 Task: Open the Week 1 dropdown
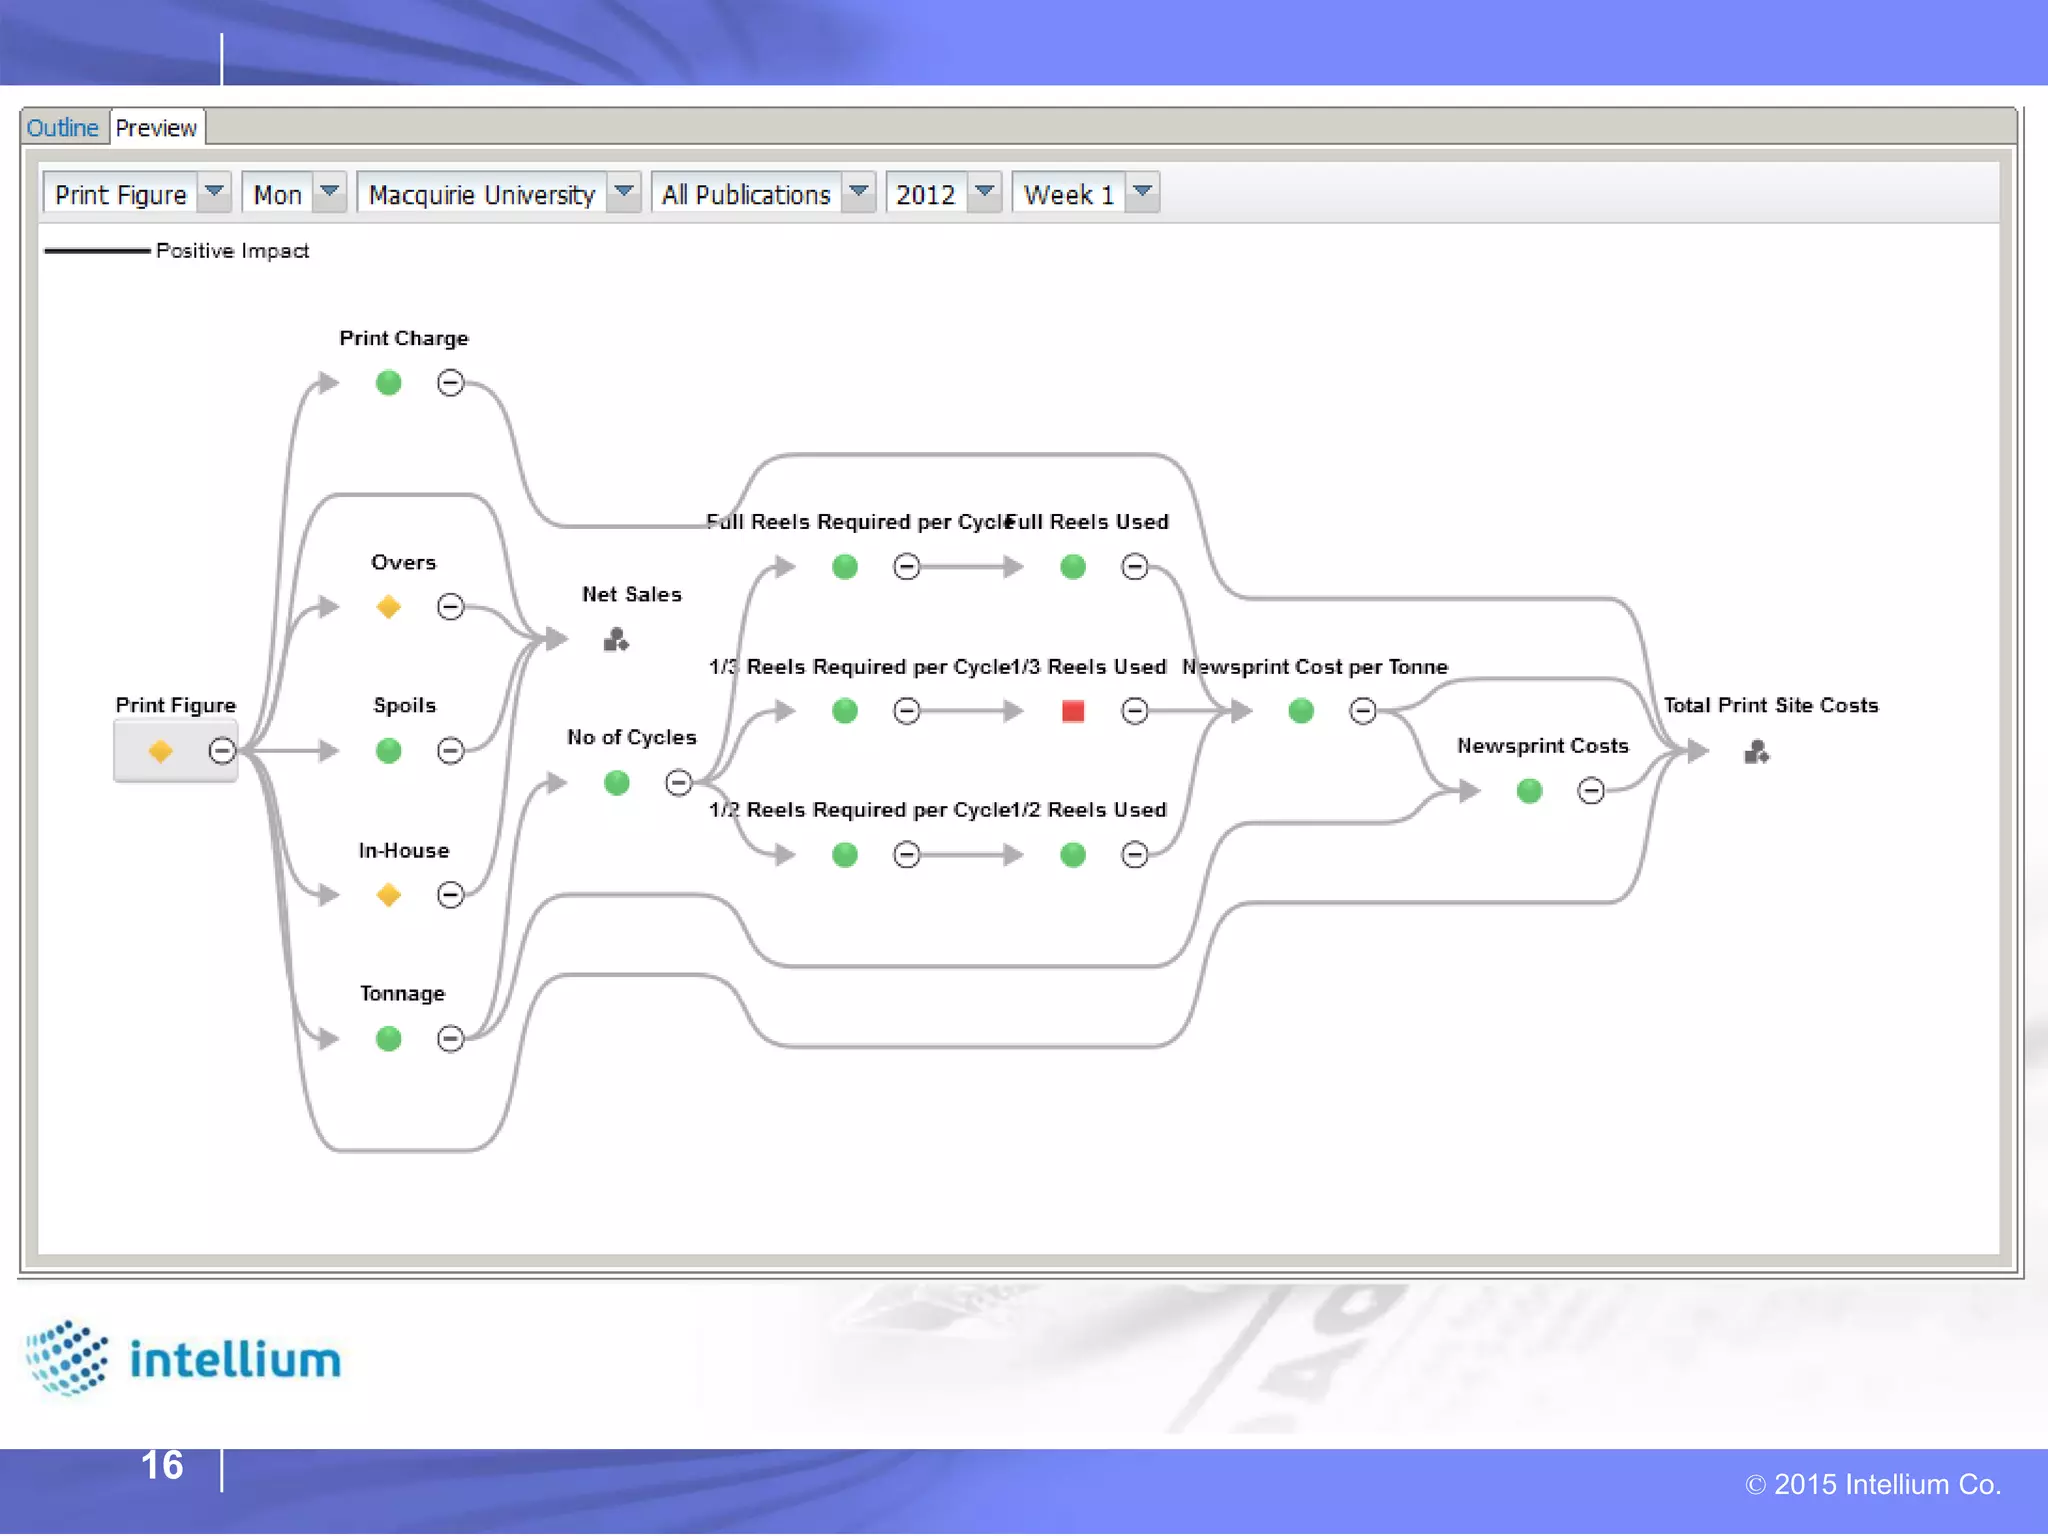point(1143,192)
